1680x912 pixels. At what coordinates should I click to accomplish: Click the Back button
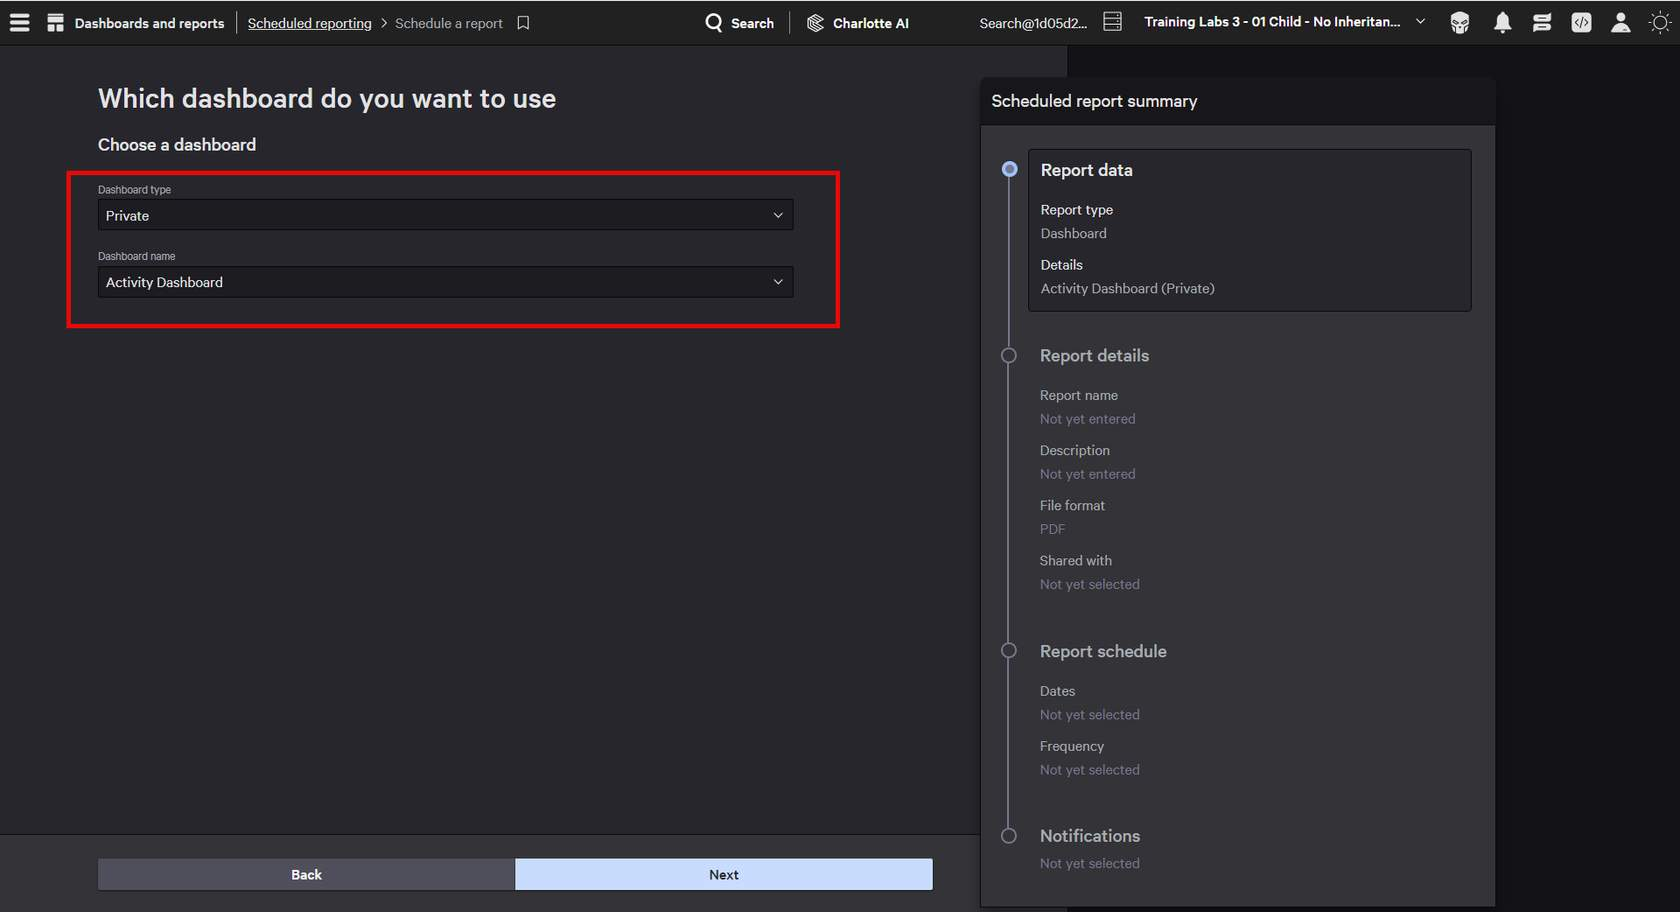(x=306, y=874)
